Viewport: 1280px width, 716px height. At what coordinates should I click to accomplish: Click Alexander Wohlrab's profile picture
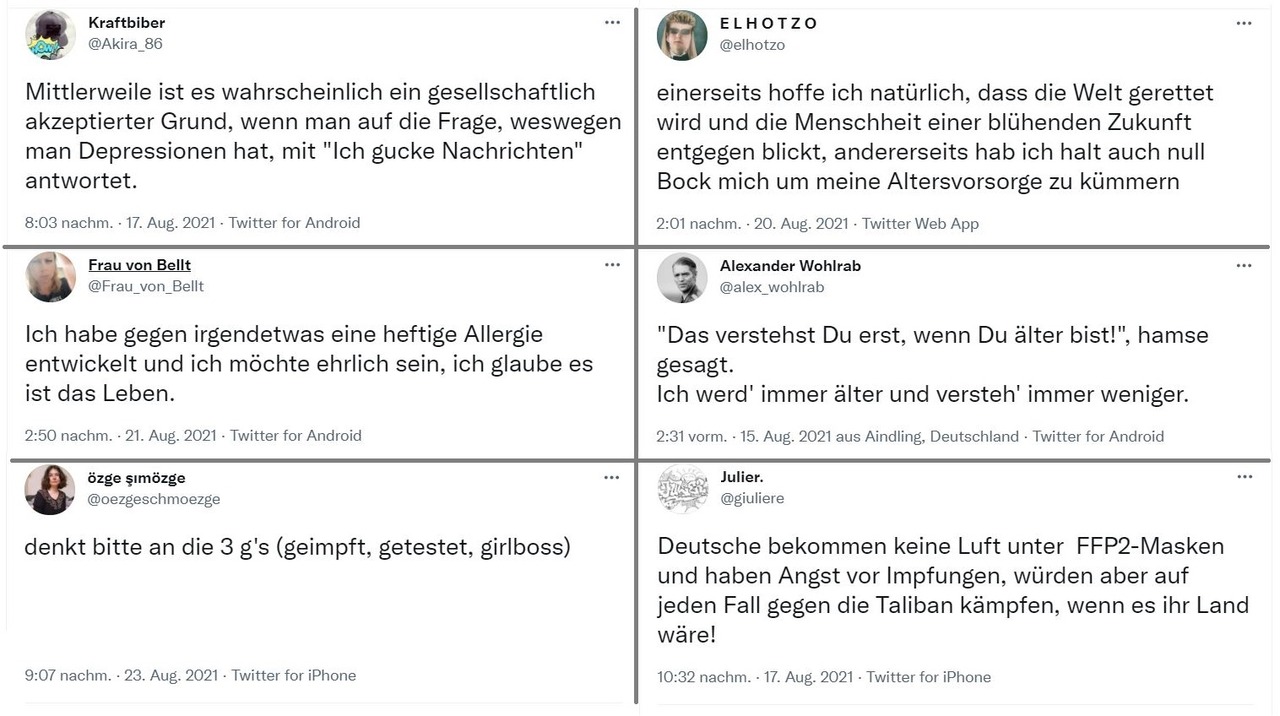pyautogui.click(x=682, y=278)
